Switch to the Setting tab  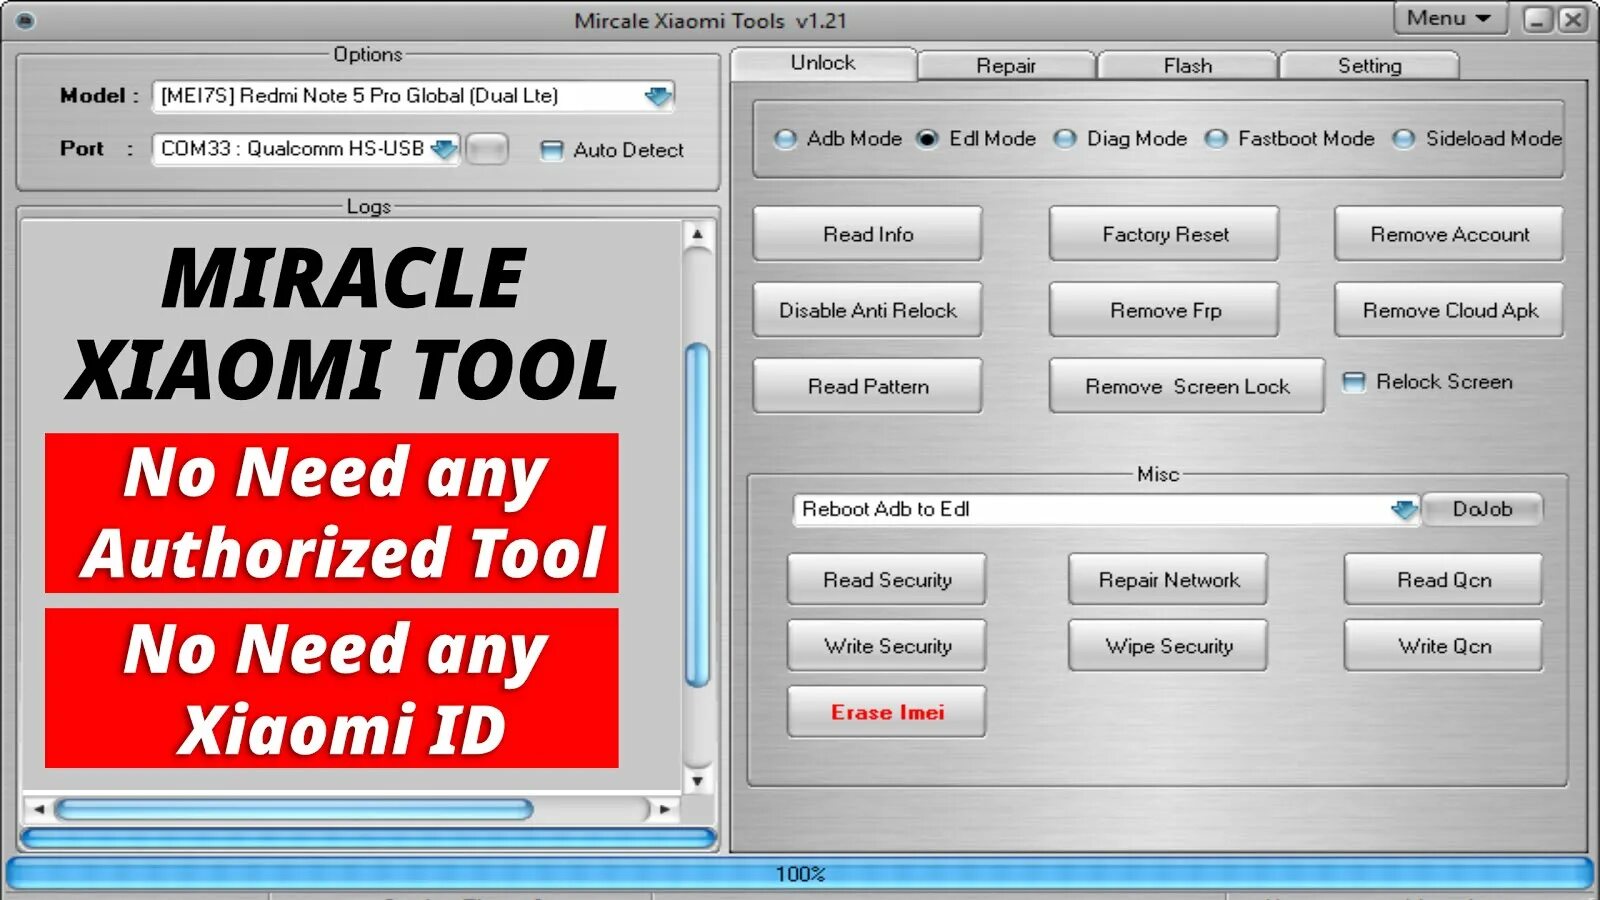(1369, 66)
